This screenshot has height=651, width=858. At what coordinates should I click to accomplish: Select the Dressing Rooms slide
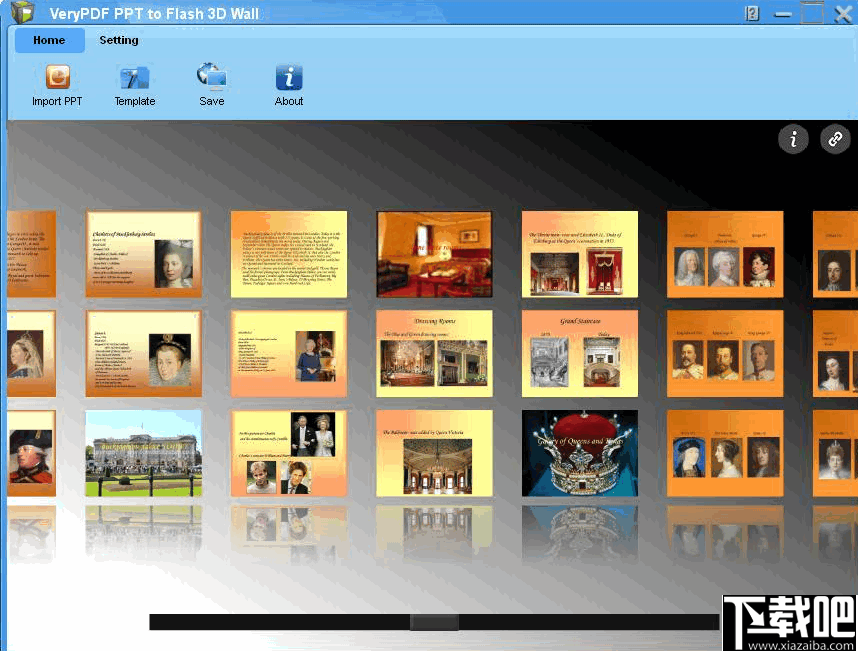click(x=434, y=353)
